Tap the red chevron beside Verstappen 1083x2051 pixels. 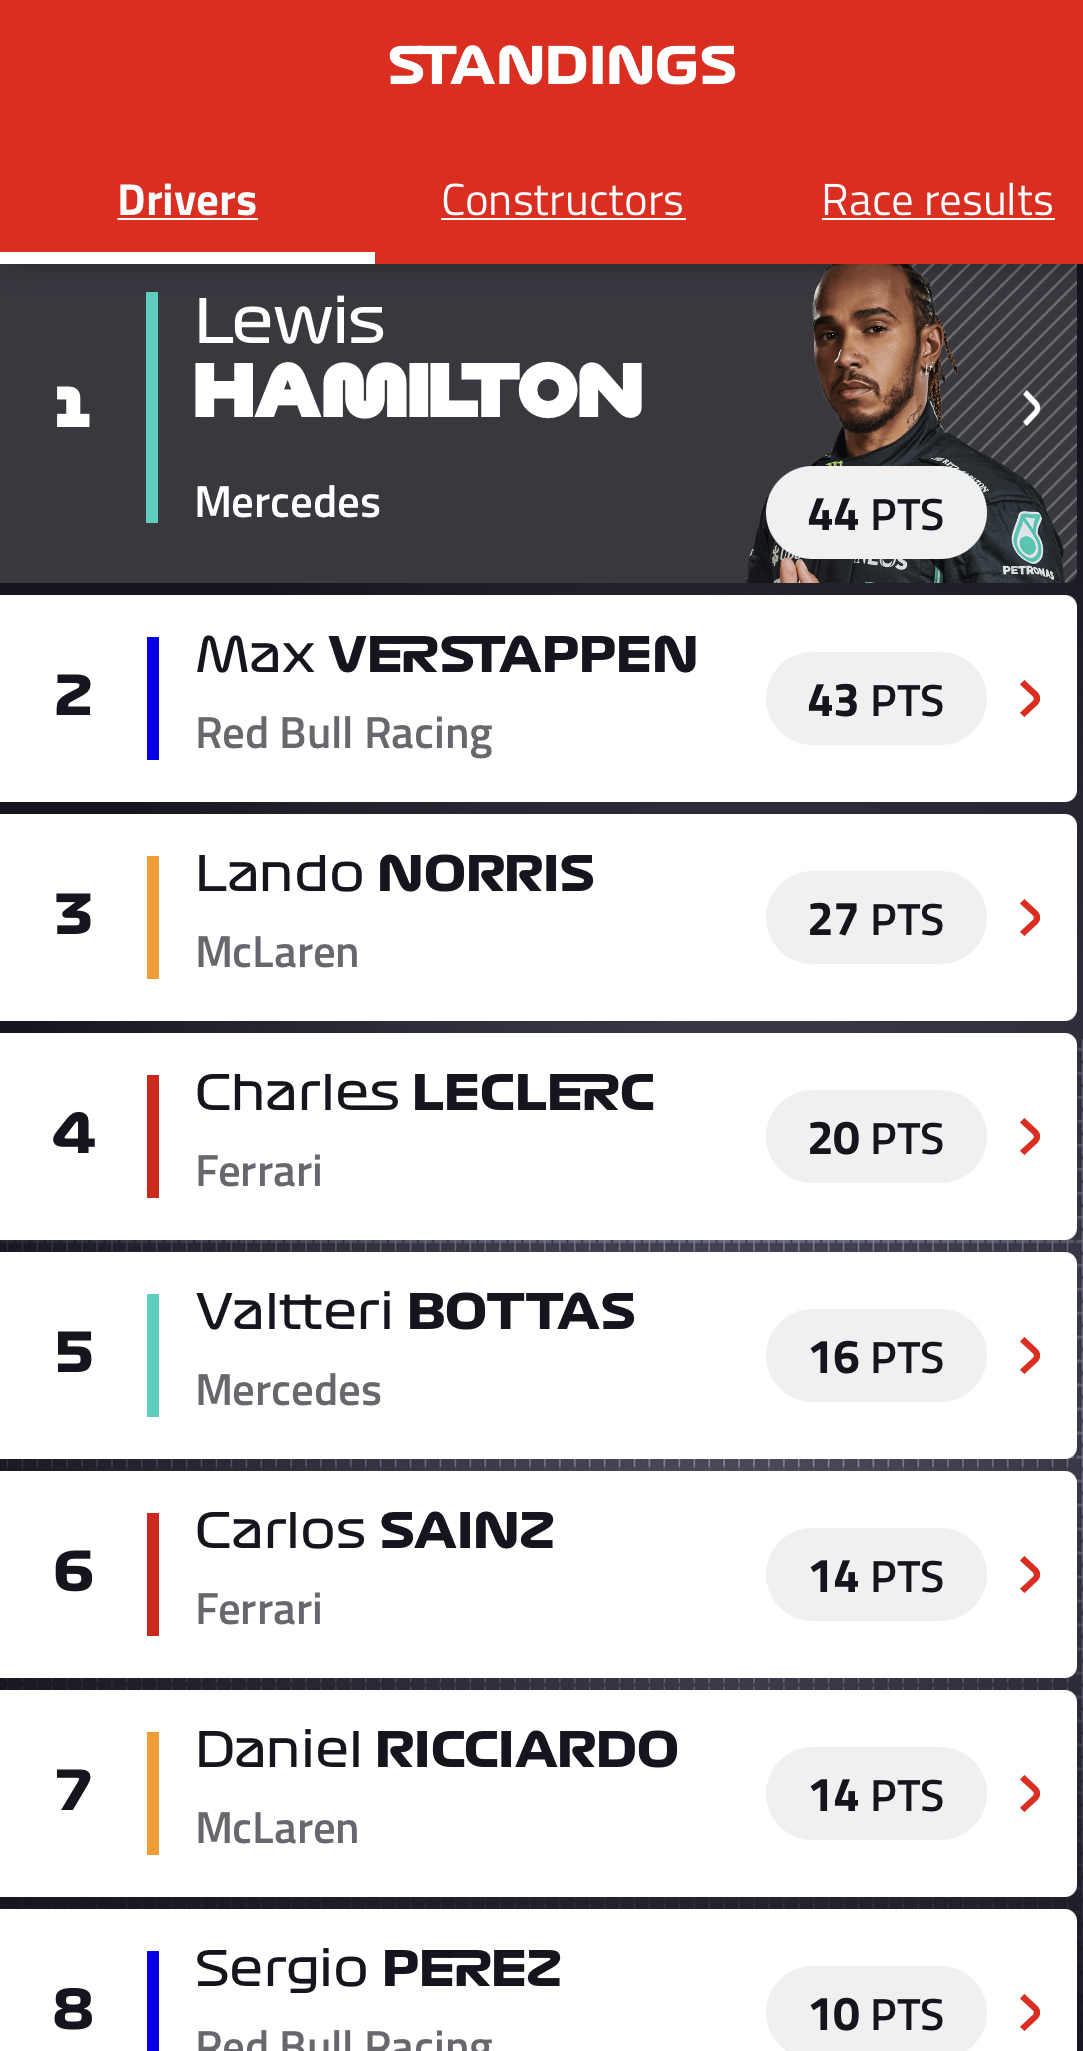pyautogui.click(x=1031, y=699)
